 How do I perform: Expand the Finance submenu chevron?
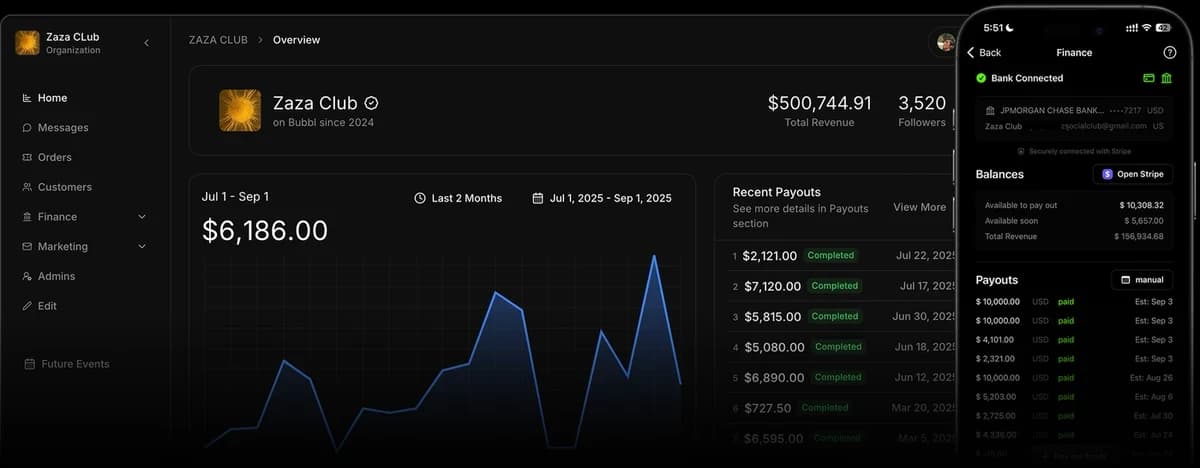coord(141,217)
